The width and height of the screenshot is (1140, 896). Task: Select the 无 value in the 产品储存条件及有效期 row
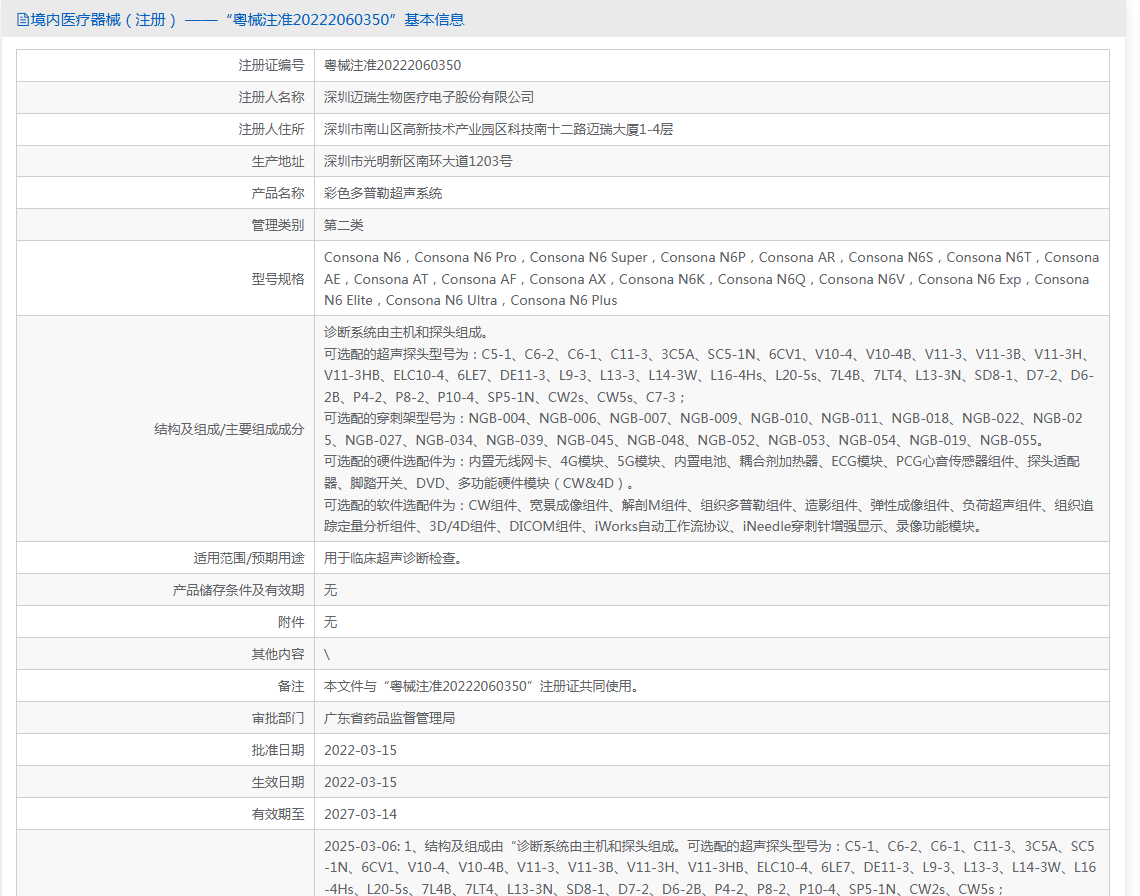pos(331,591)
